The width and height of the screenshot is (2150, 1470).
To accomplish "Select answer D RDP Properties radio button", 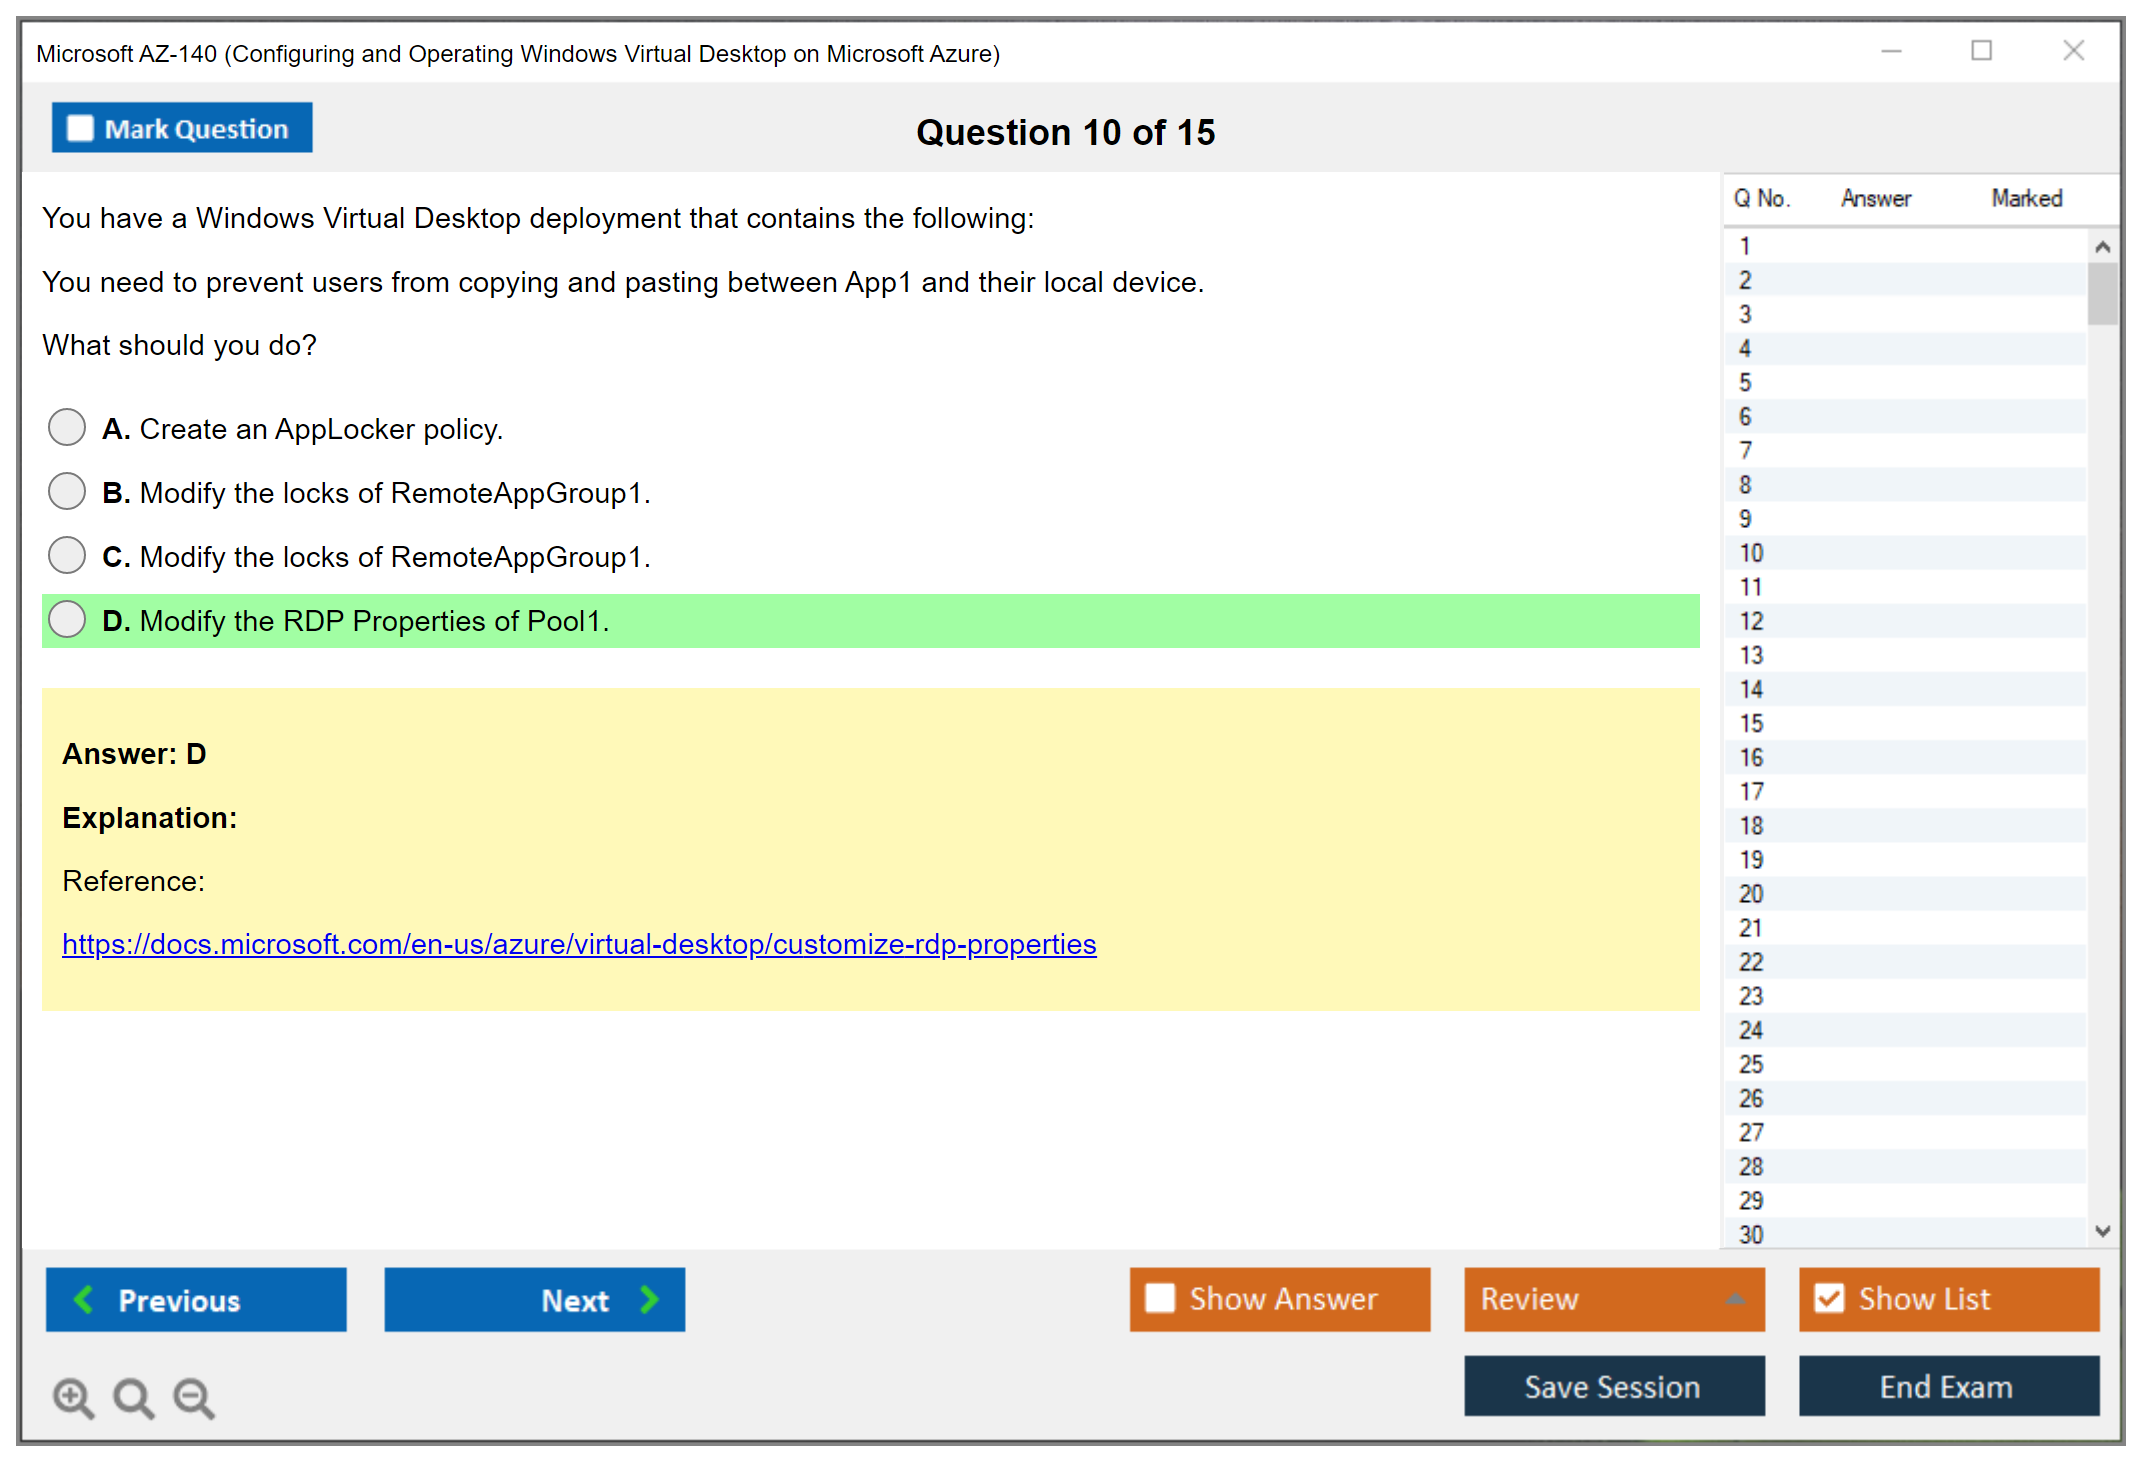I will coord(67,619).
